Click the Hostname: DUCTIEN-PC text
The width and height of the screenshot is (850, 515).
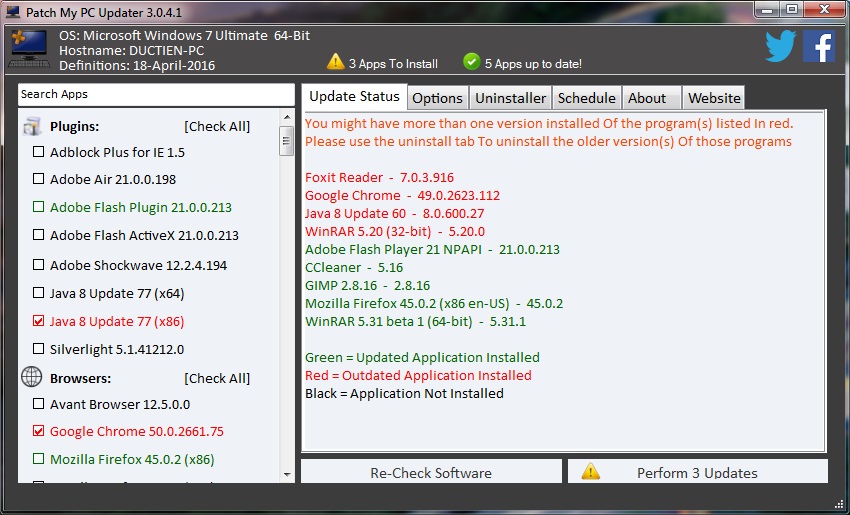tap(132, 50)
